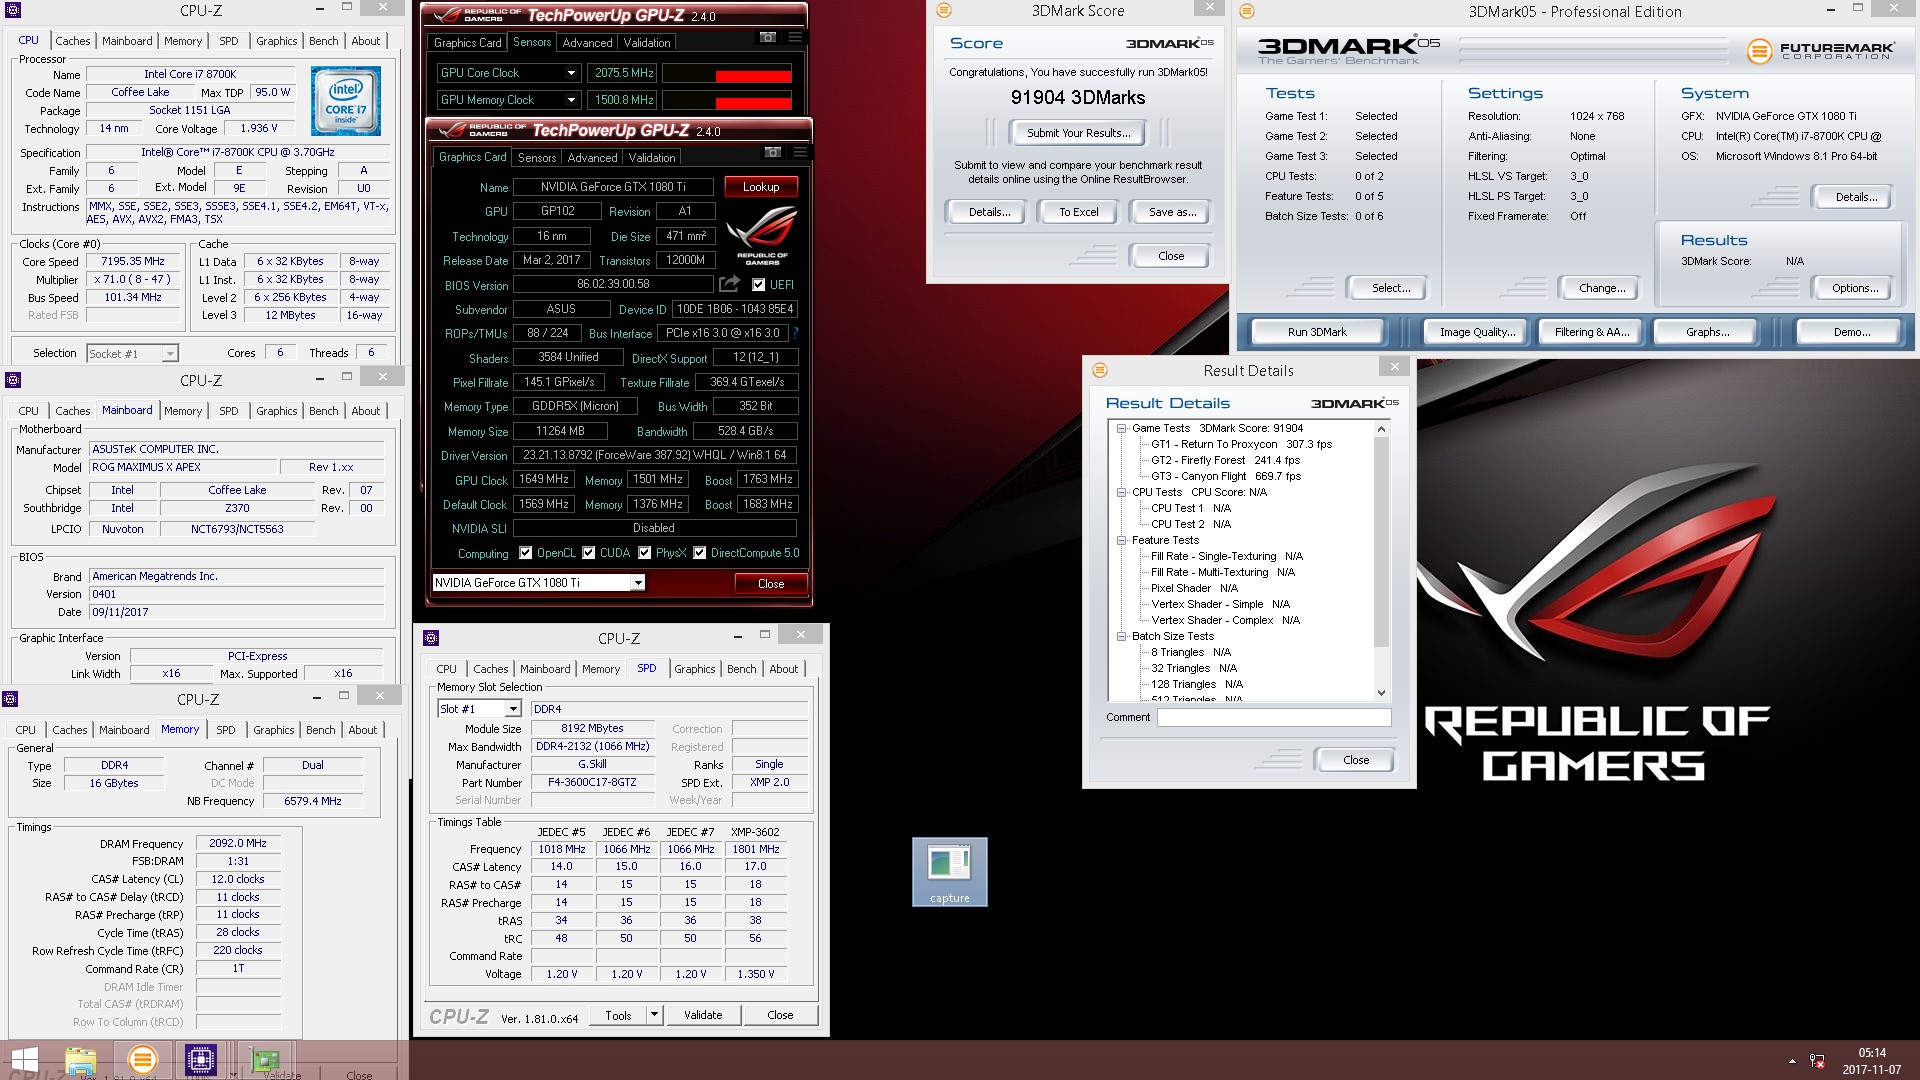
Task: Open Validation tab in GPU-Z Sensors window
Action: (x=647, y=43)
